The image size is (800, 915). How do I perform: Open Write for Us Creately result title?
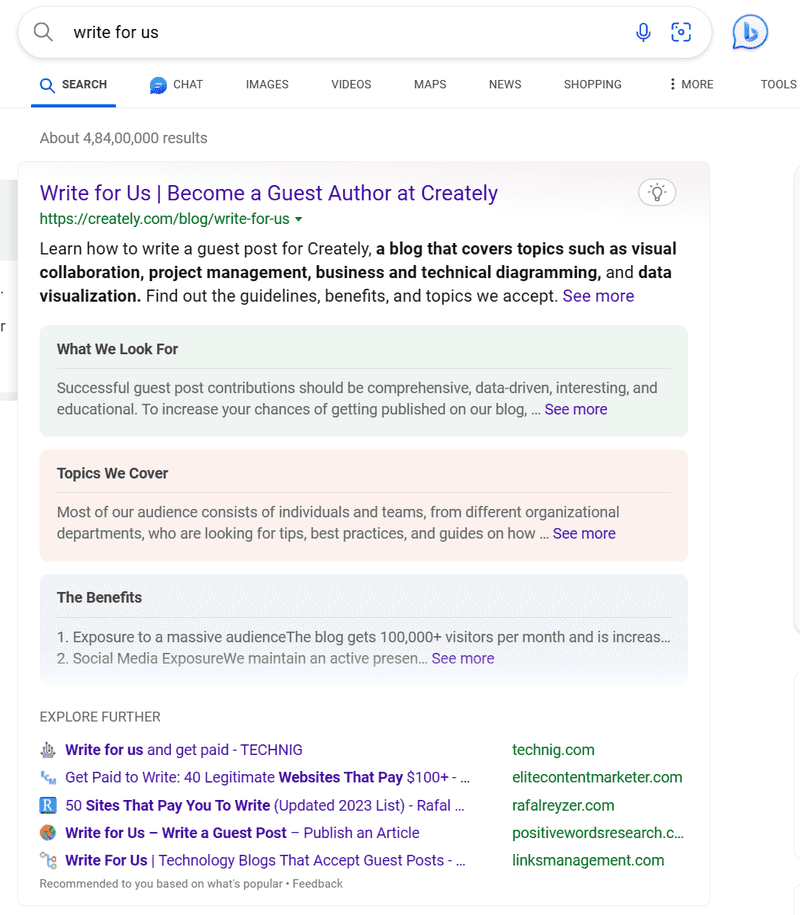pos(268,193)
